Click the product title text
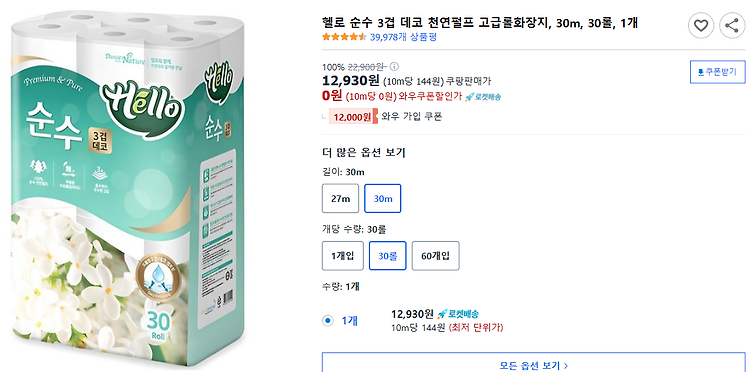The width and height of the screenshot is (750, 372). click(x=480, y=22)
